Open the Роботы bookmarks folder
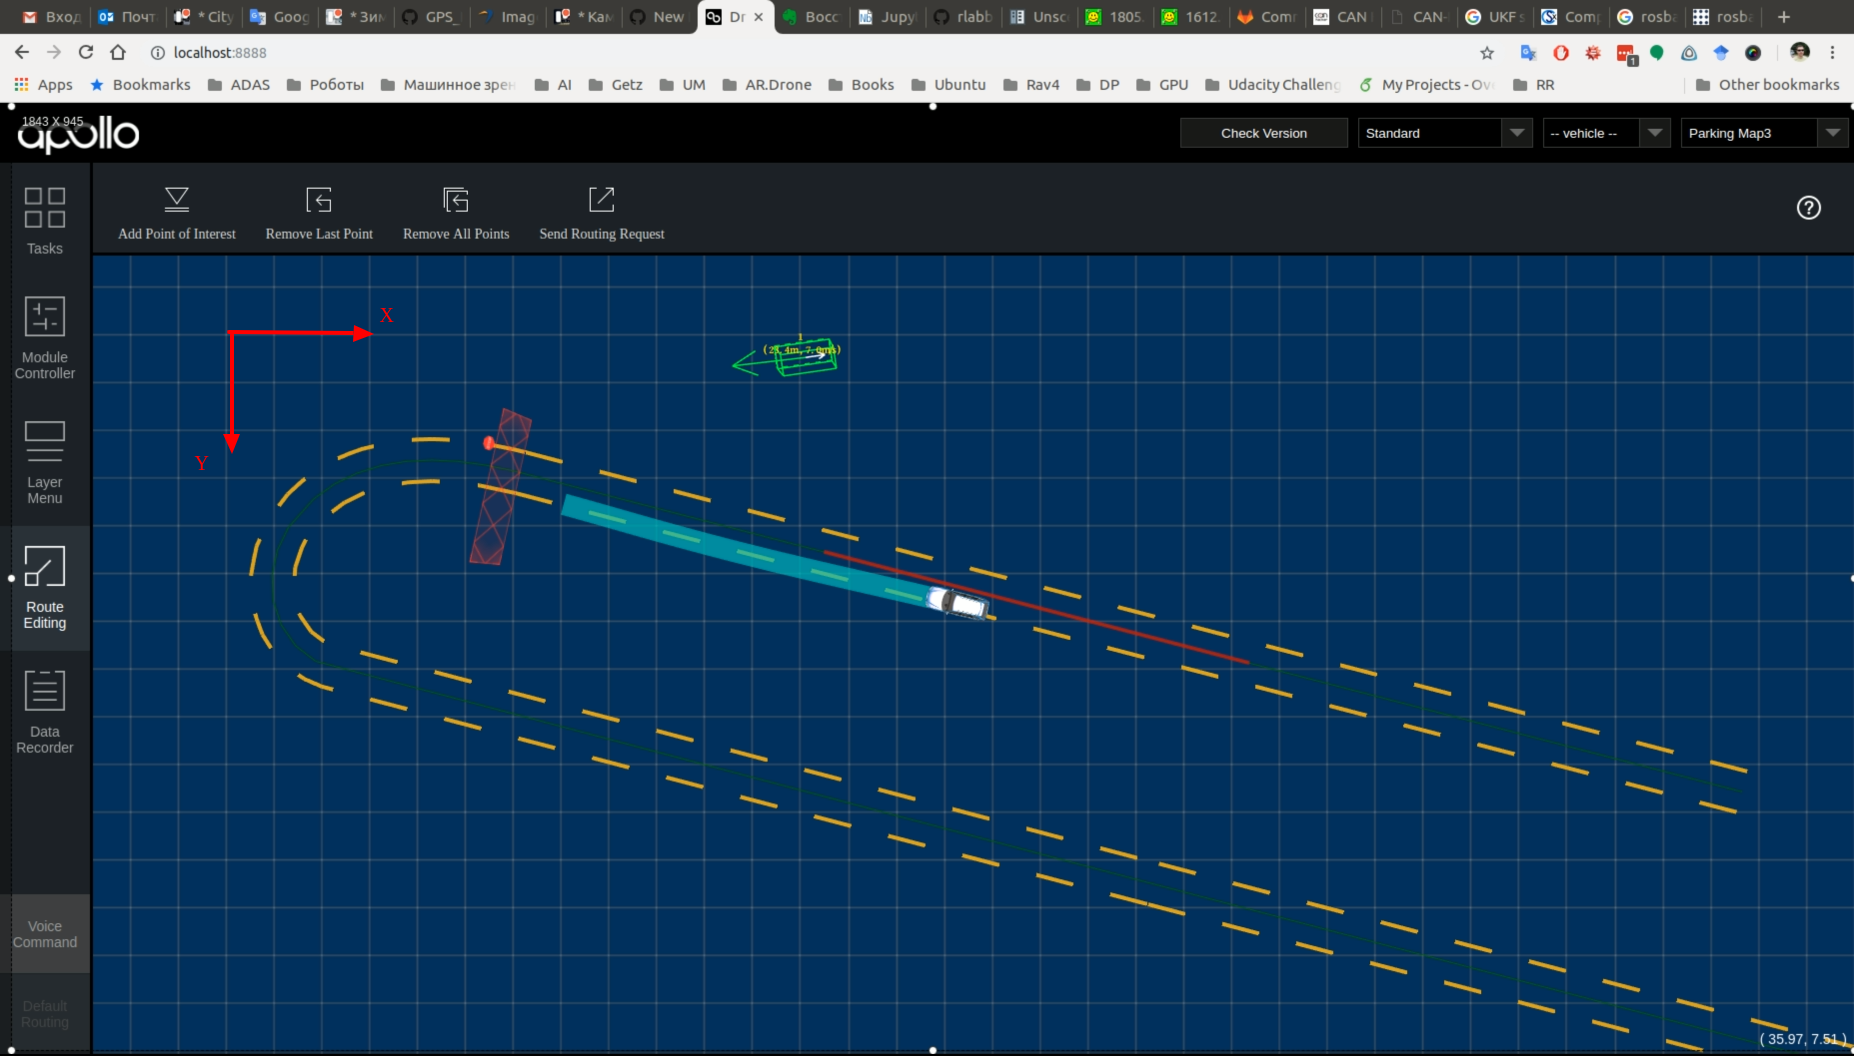Screen dimensions: 1854x1056 click(325, 85)
